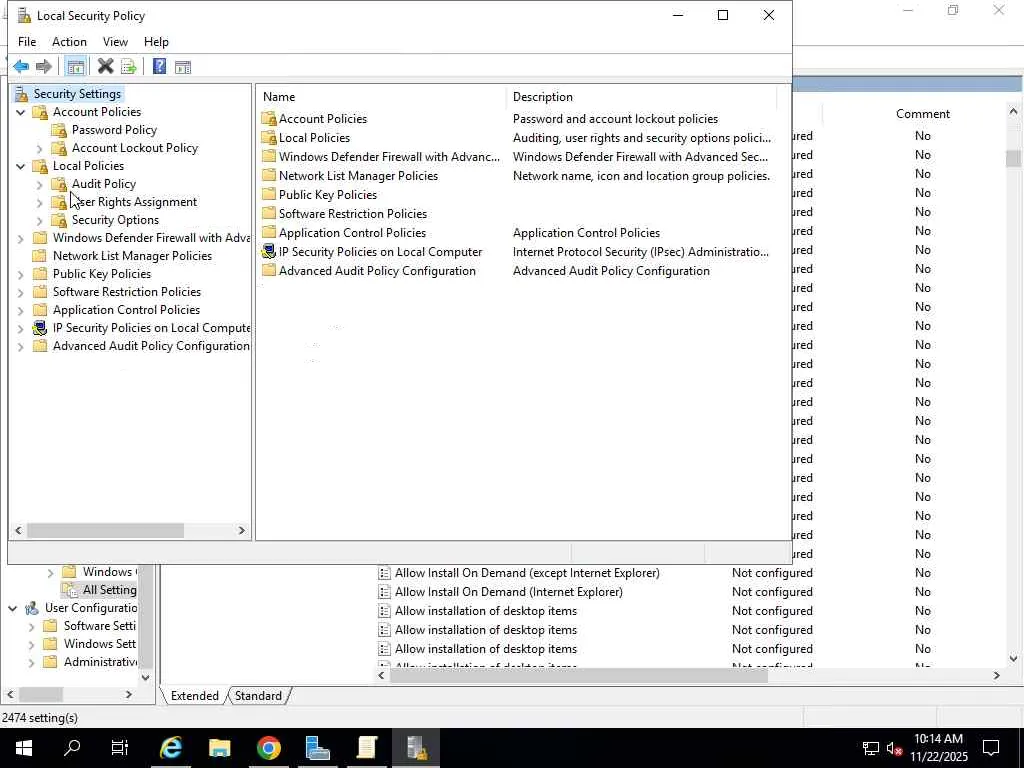
Task: Expand Administrative node in the background window
Action: (x=31, y=662)
